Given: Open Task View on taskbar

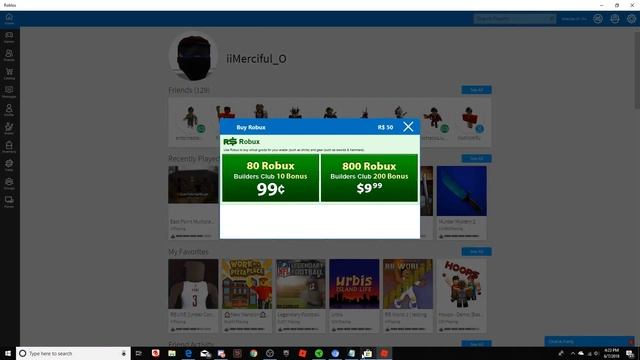Looking at the screenshot, I should coord(139,353).
